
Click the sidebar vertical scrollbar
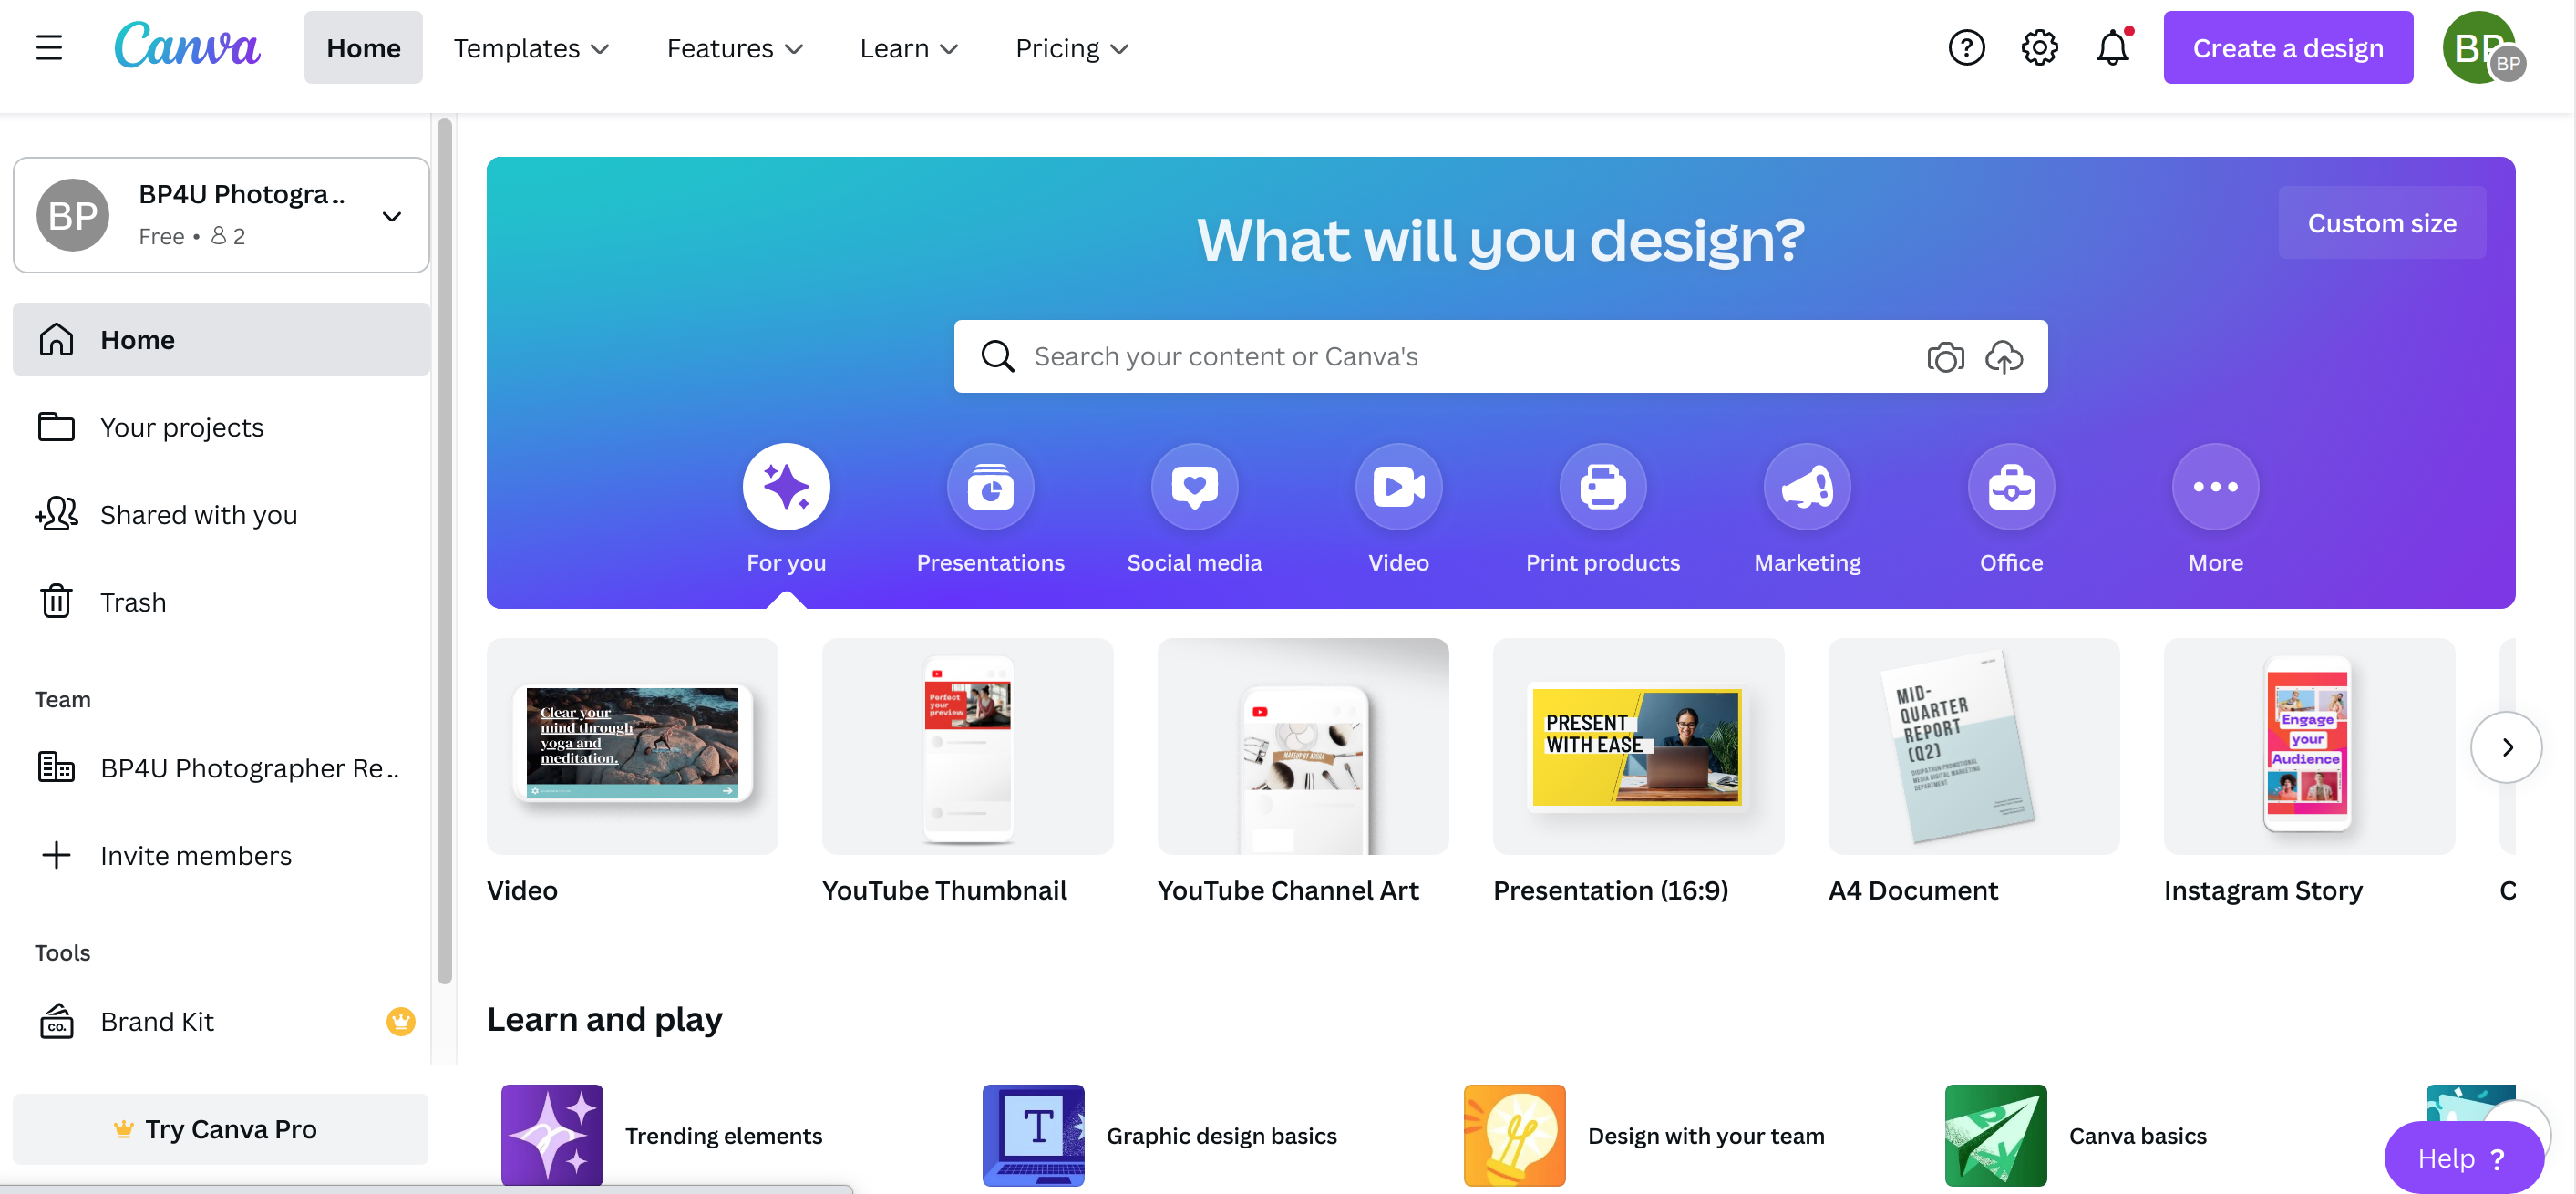[x=445, y=552]
